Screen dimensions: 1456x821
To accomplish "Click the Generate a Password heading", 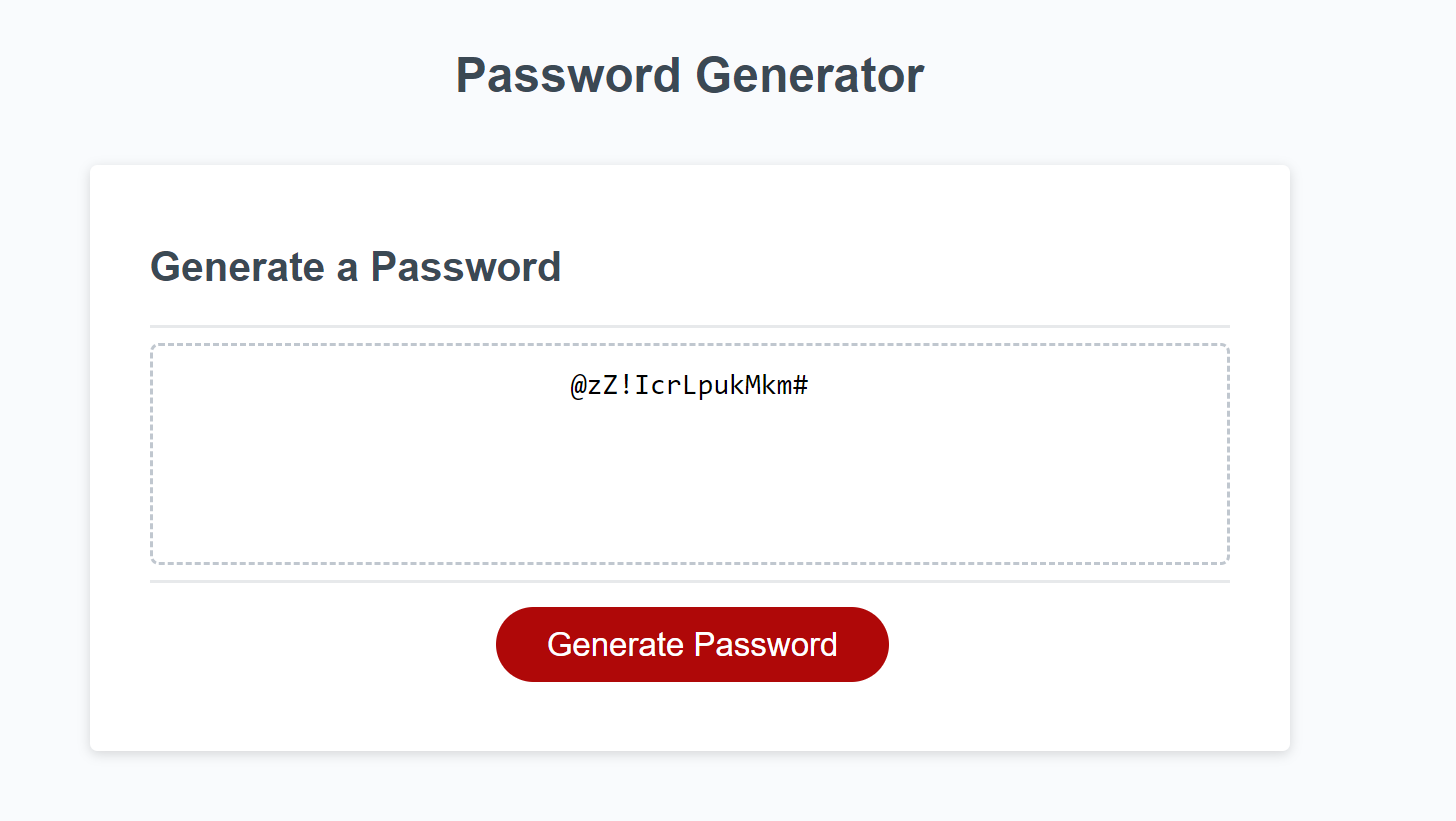I will pos(355,267).
